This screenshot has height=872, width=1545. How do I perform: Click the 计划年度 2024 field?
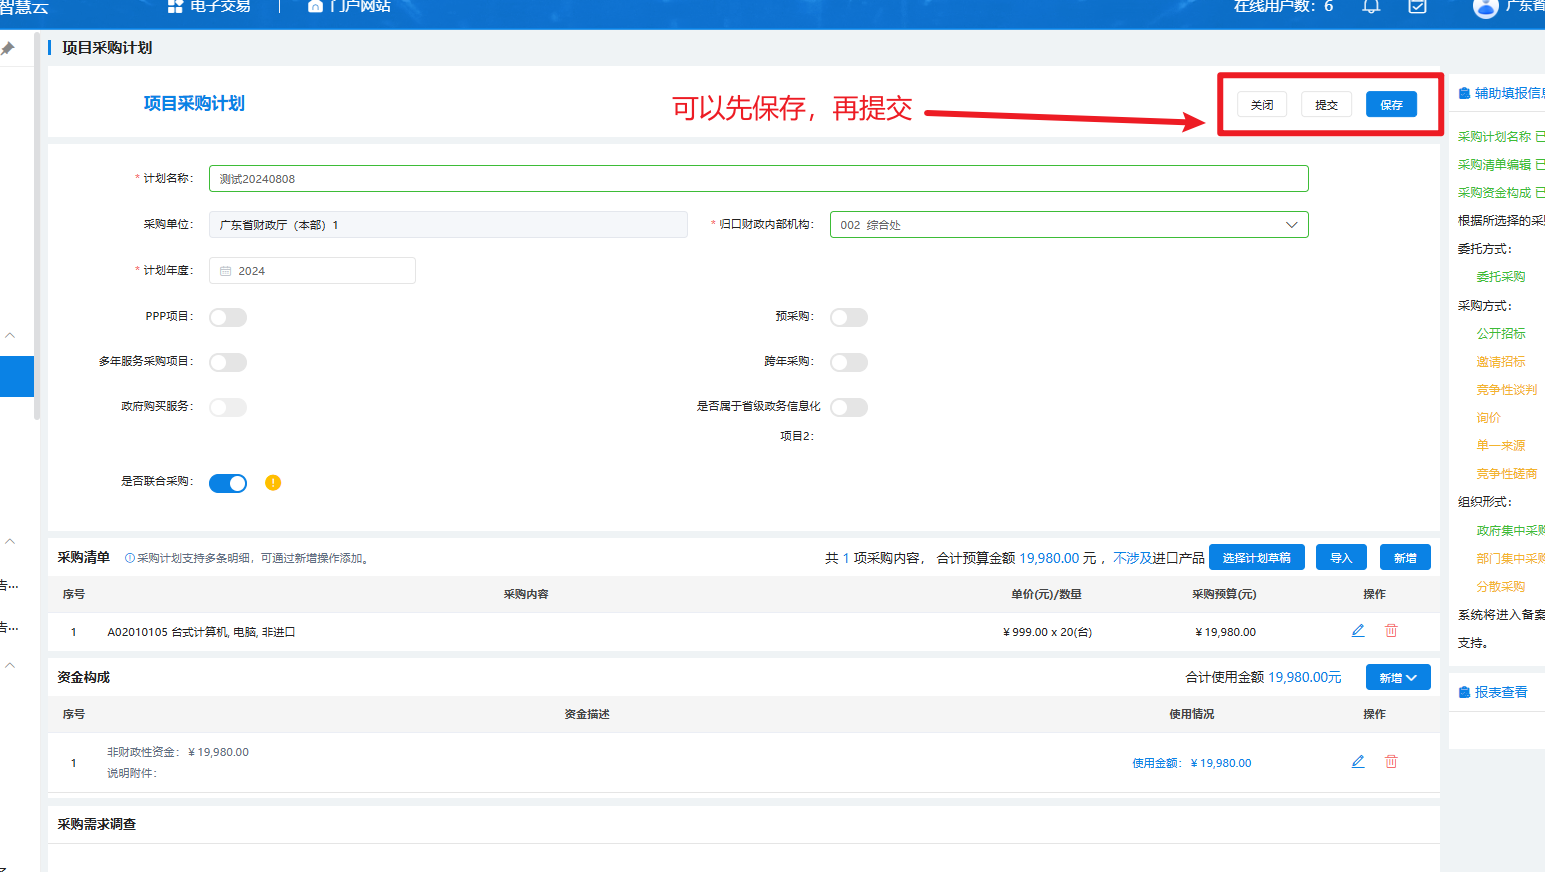pyautogui.click(x=312, y=271)
